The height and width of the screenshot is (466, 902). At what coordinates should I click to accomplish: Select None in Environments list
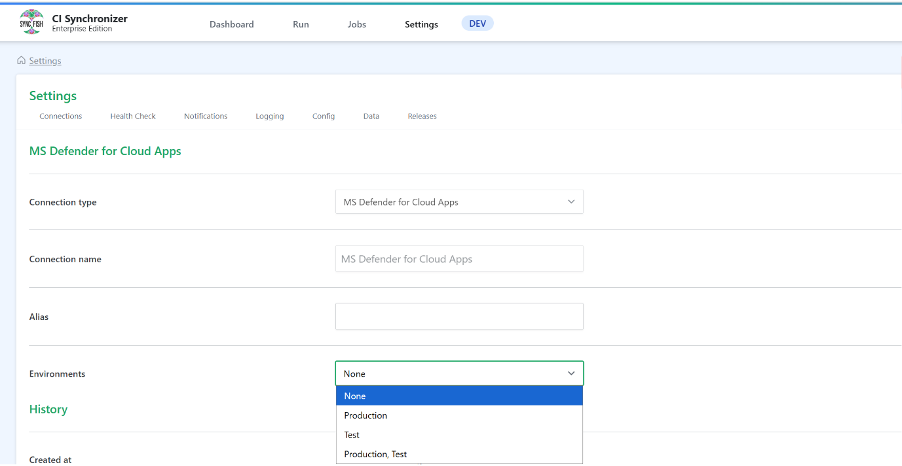(x=459, y=396)
